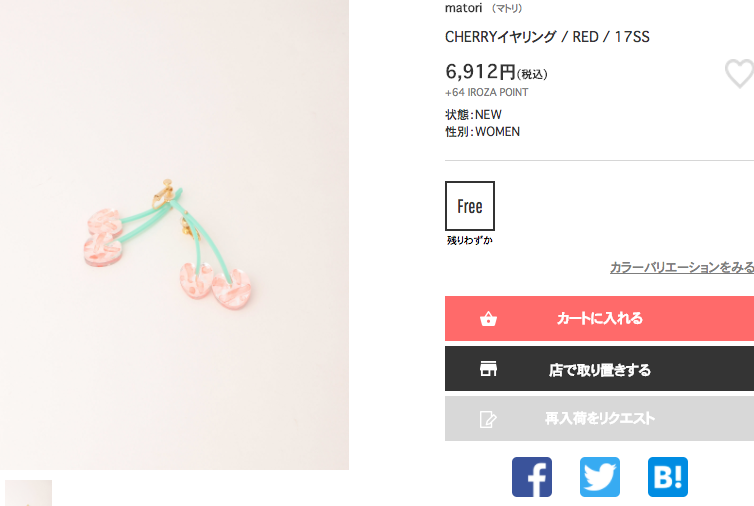The image size is (754, 506).
Task: Select the product thumbnail below the photo
Action: click(28, 493)
